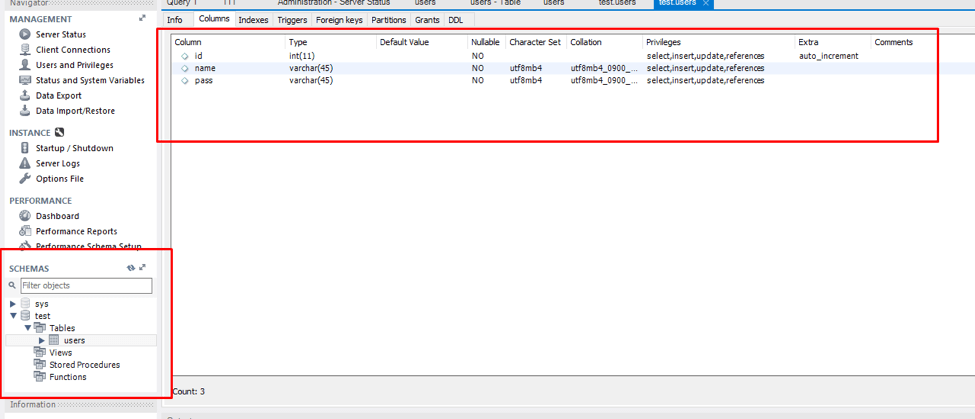The image size is (975, 419).
Task: Select the Columns tab
Action: click(214, 19)
